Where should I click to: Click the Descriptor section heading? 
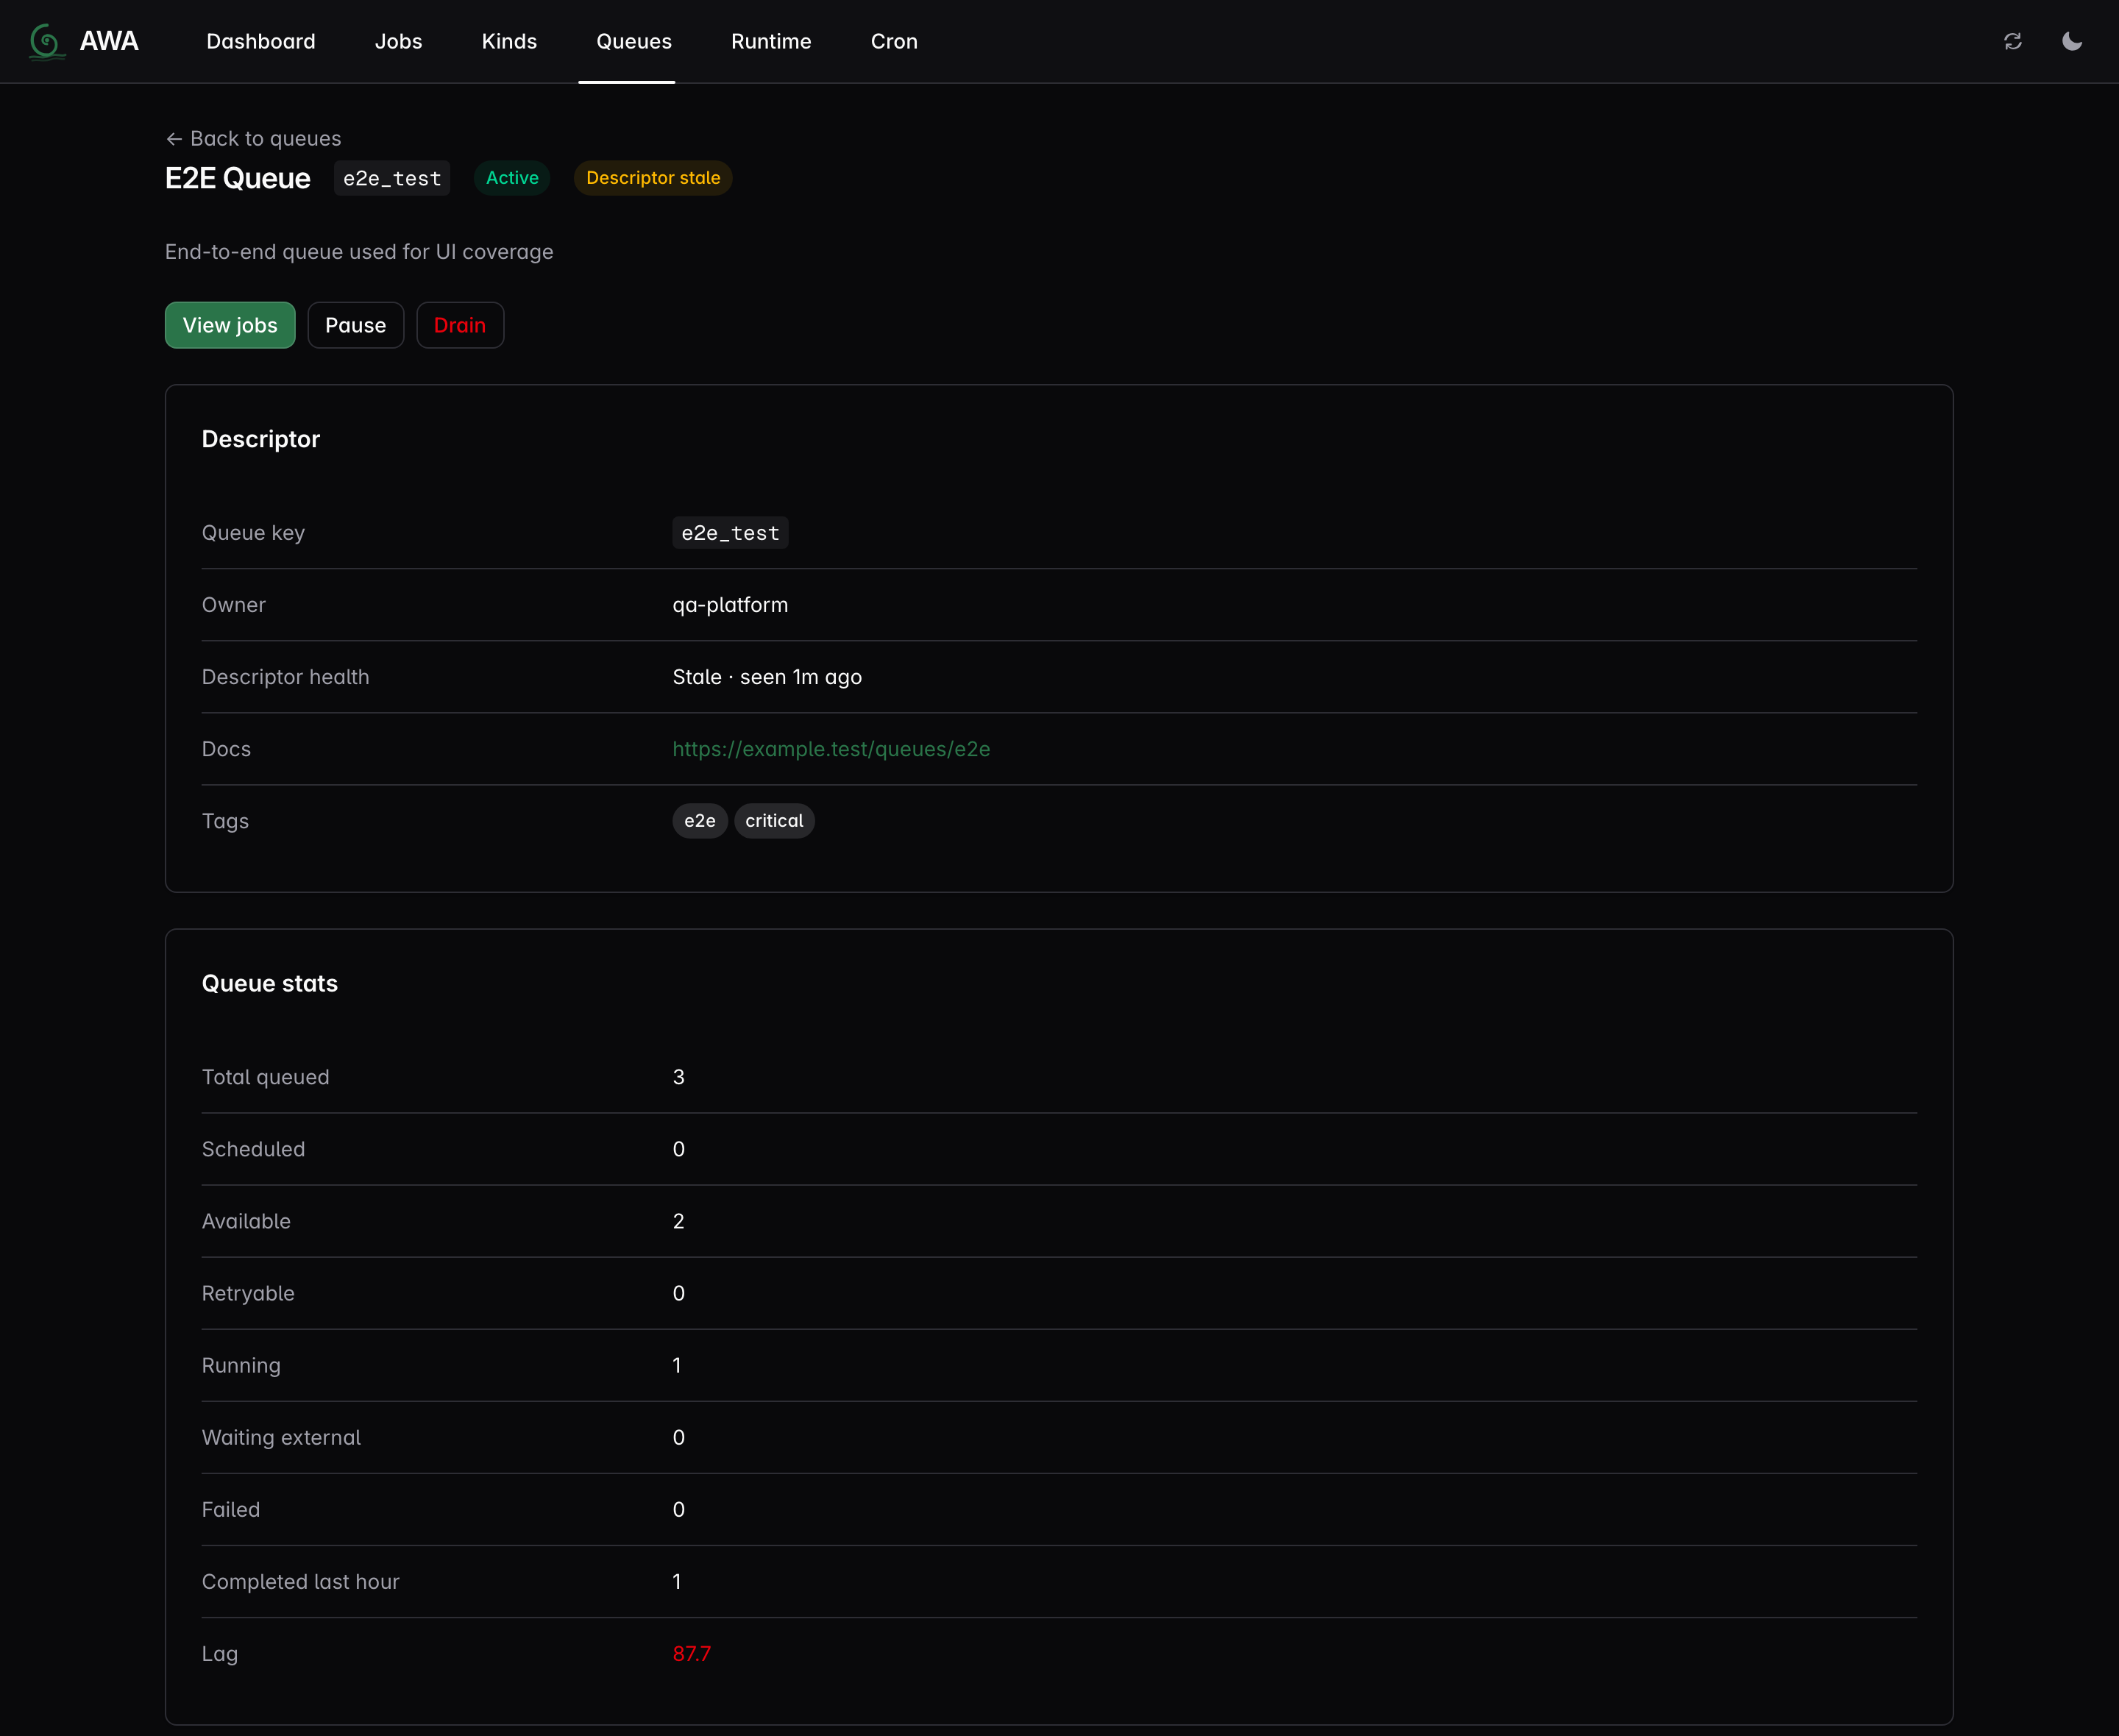pyautogui.click(x=261, y=439)
